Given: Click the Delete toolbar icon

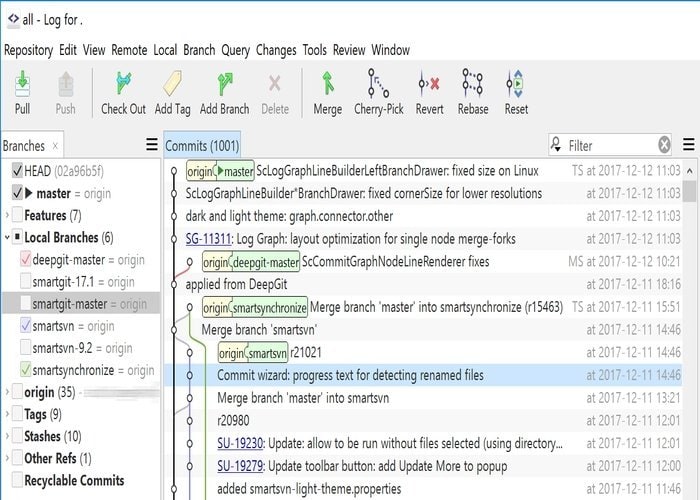Looking at the screenshot, I should click(x=275, y=83).
